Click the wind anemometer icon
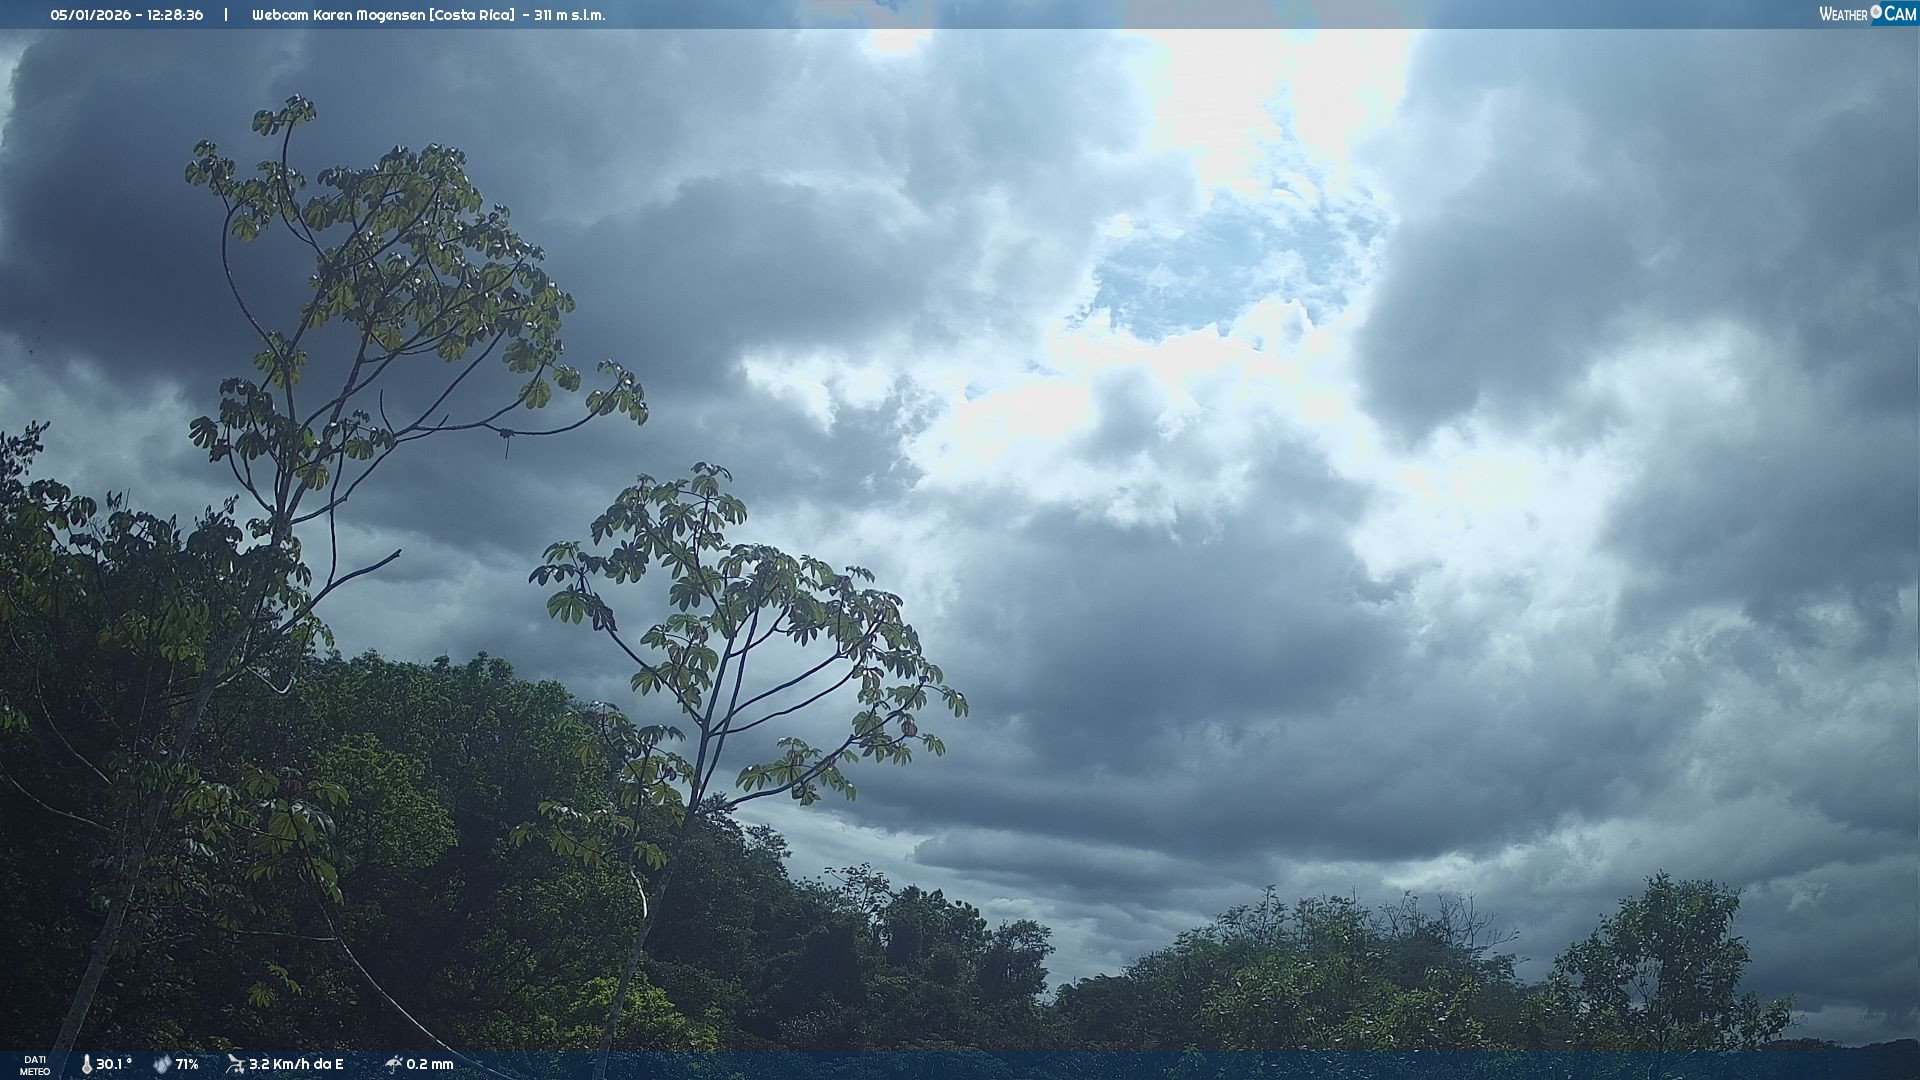This screenshot has height=1080, width=1920. pos(235,1064)
